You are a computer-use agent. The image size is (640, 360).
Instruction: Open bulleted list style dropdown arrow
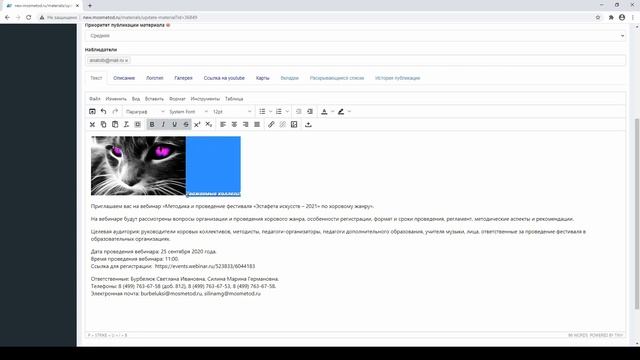(271, 111)
